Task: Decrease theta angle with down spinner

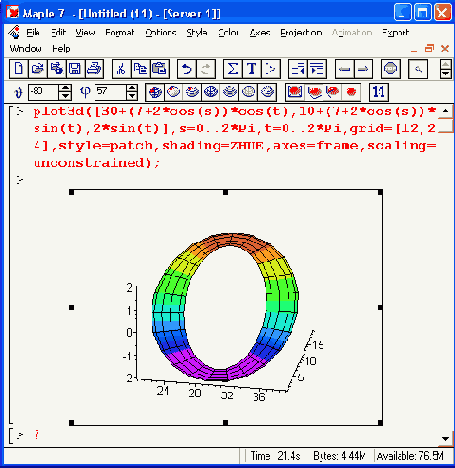Action: point(65,96)
